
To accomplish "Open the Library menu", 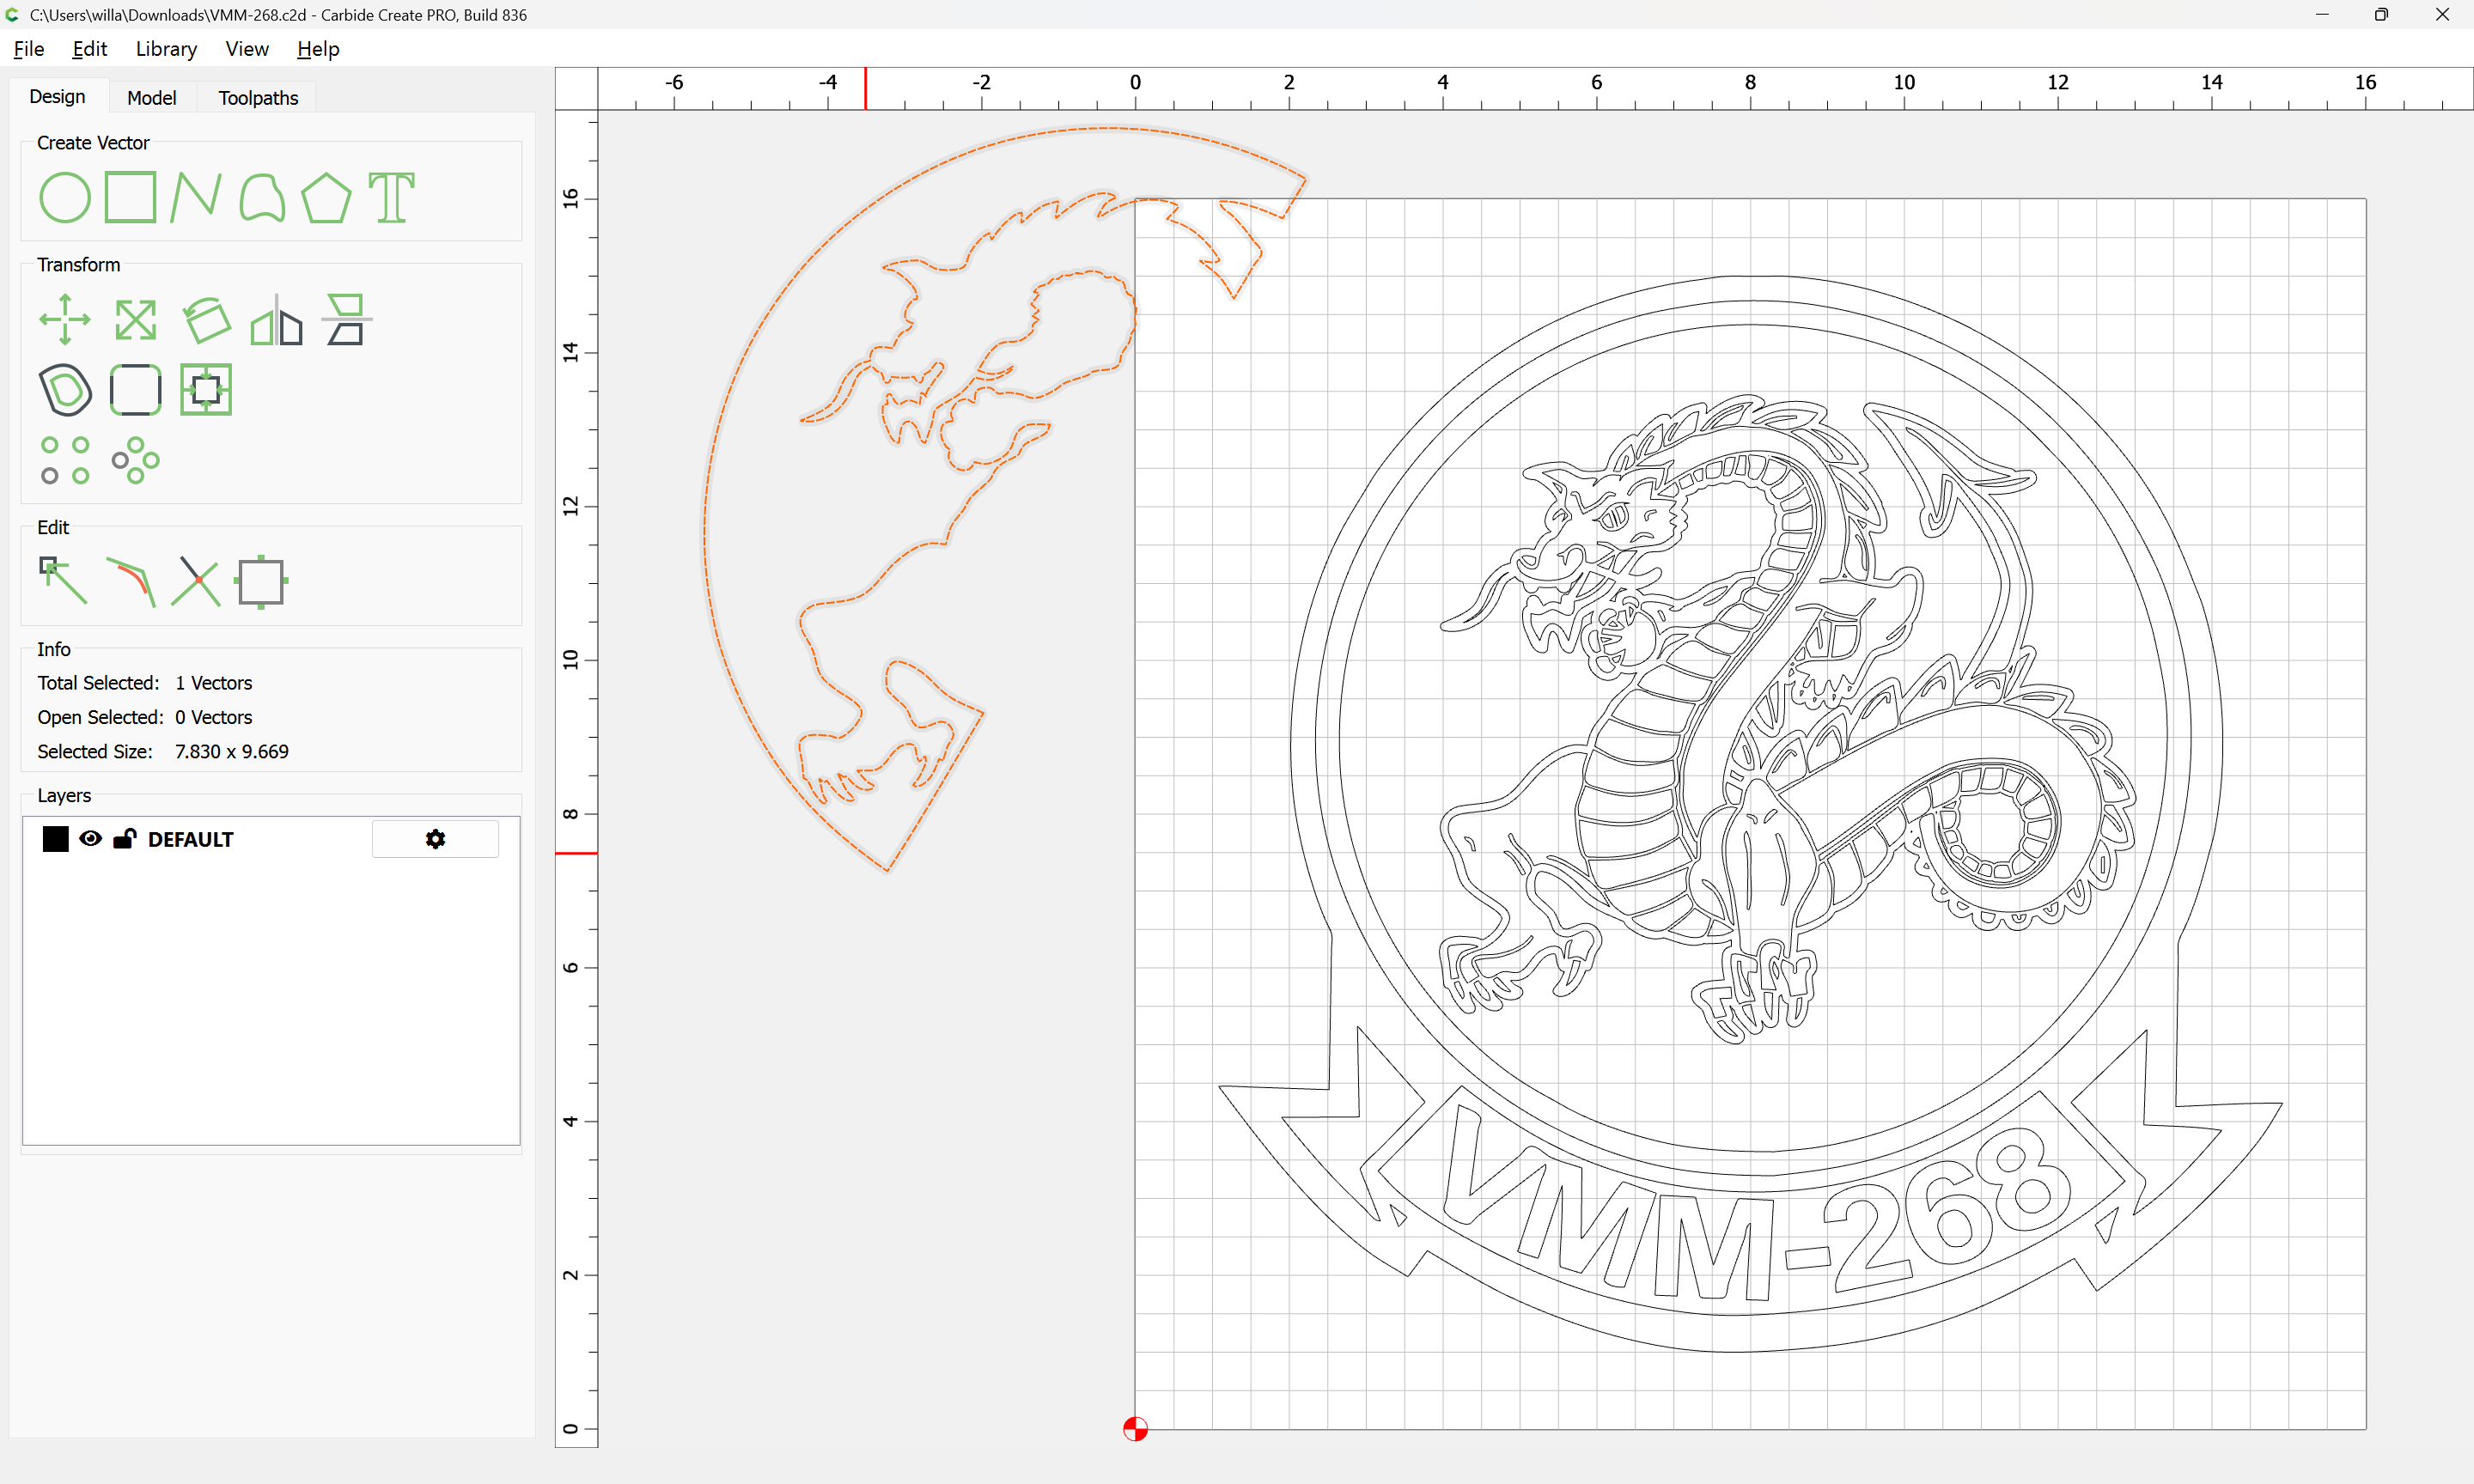I will pos(166,49).
